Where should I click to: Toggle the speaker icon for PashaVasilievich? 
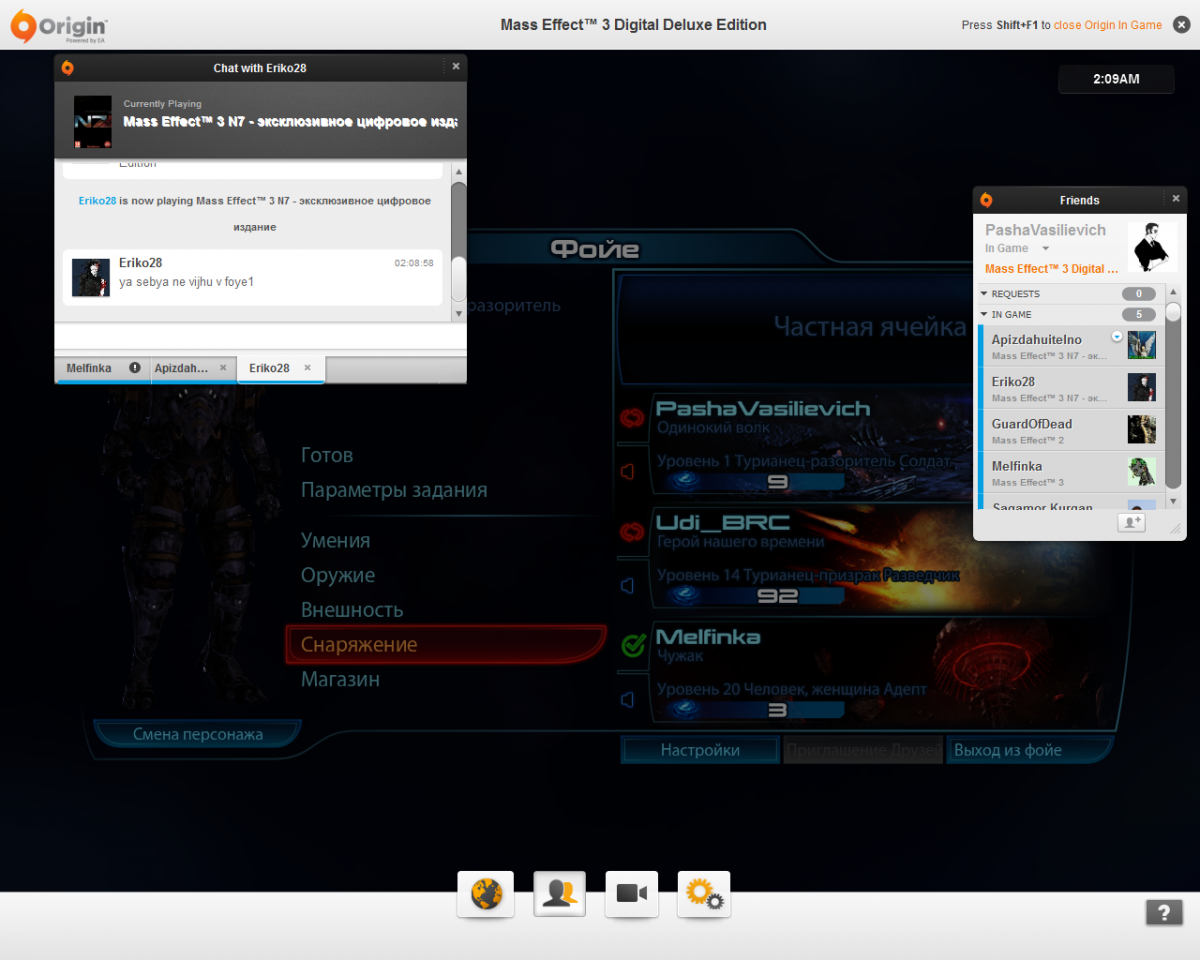[x=628, y=470]
